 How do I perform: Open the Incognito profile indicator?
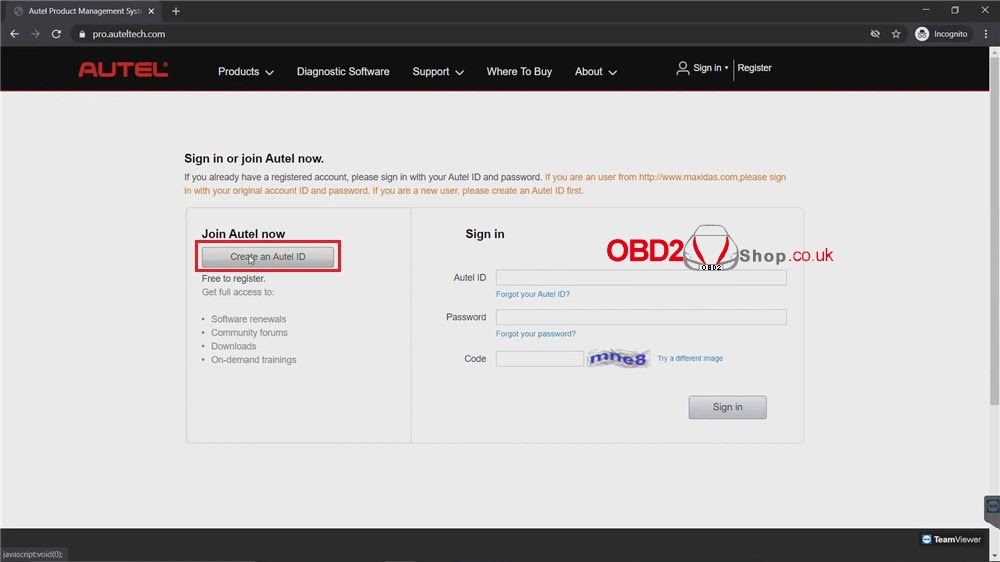pos(941,34)
